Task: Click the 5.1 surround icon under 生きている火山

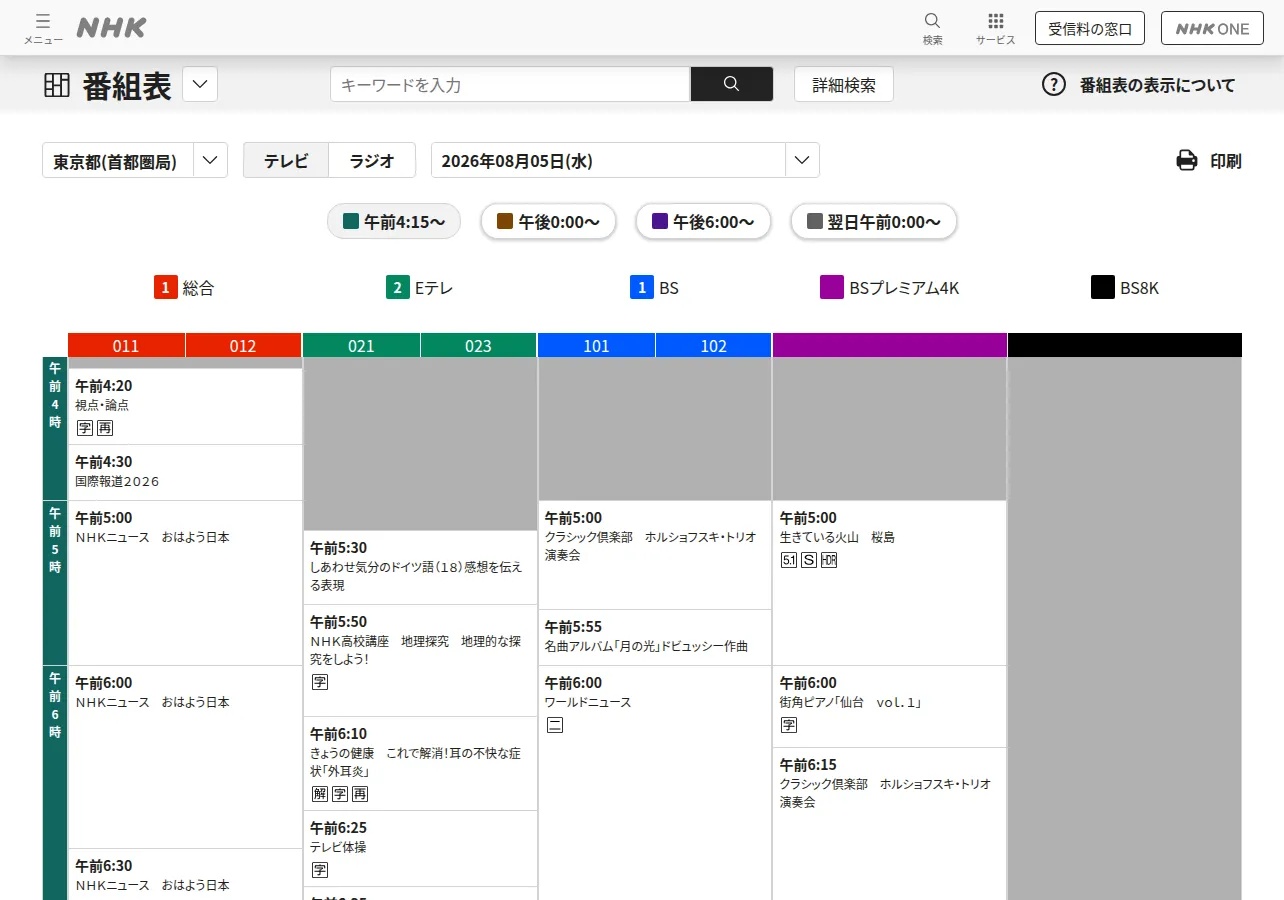Action: [x=789, y=560]
